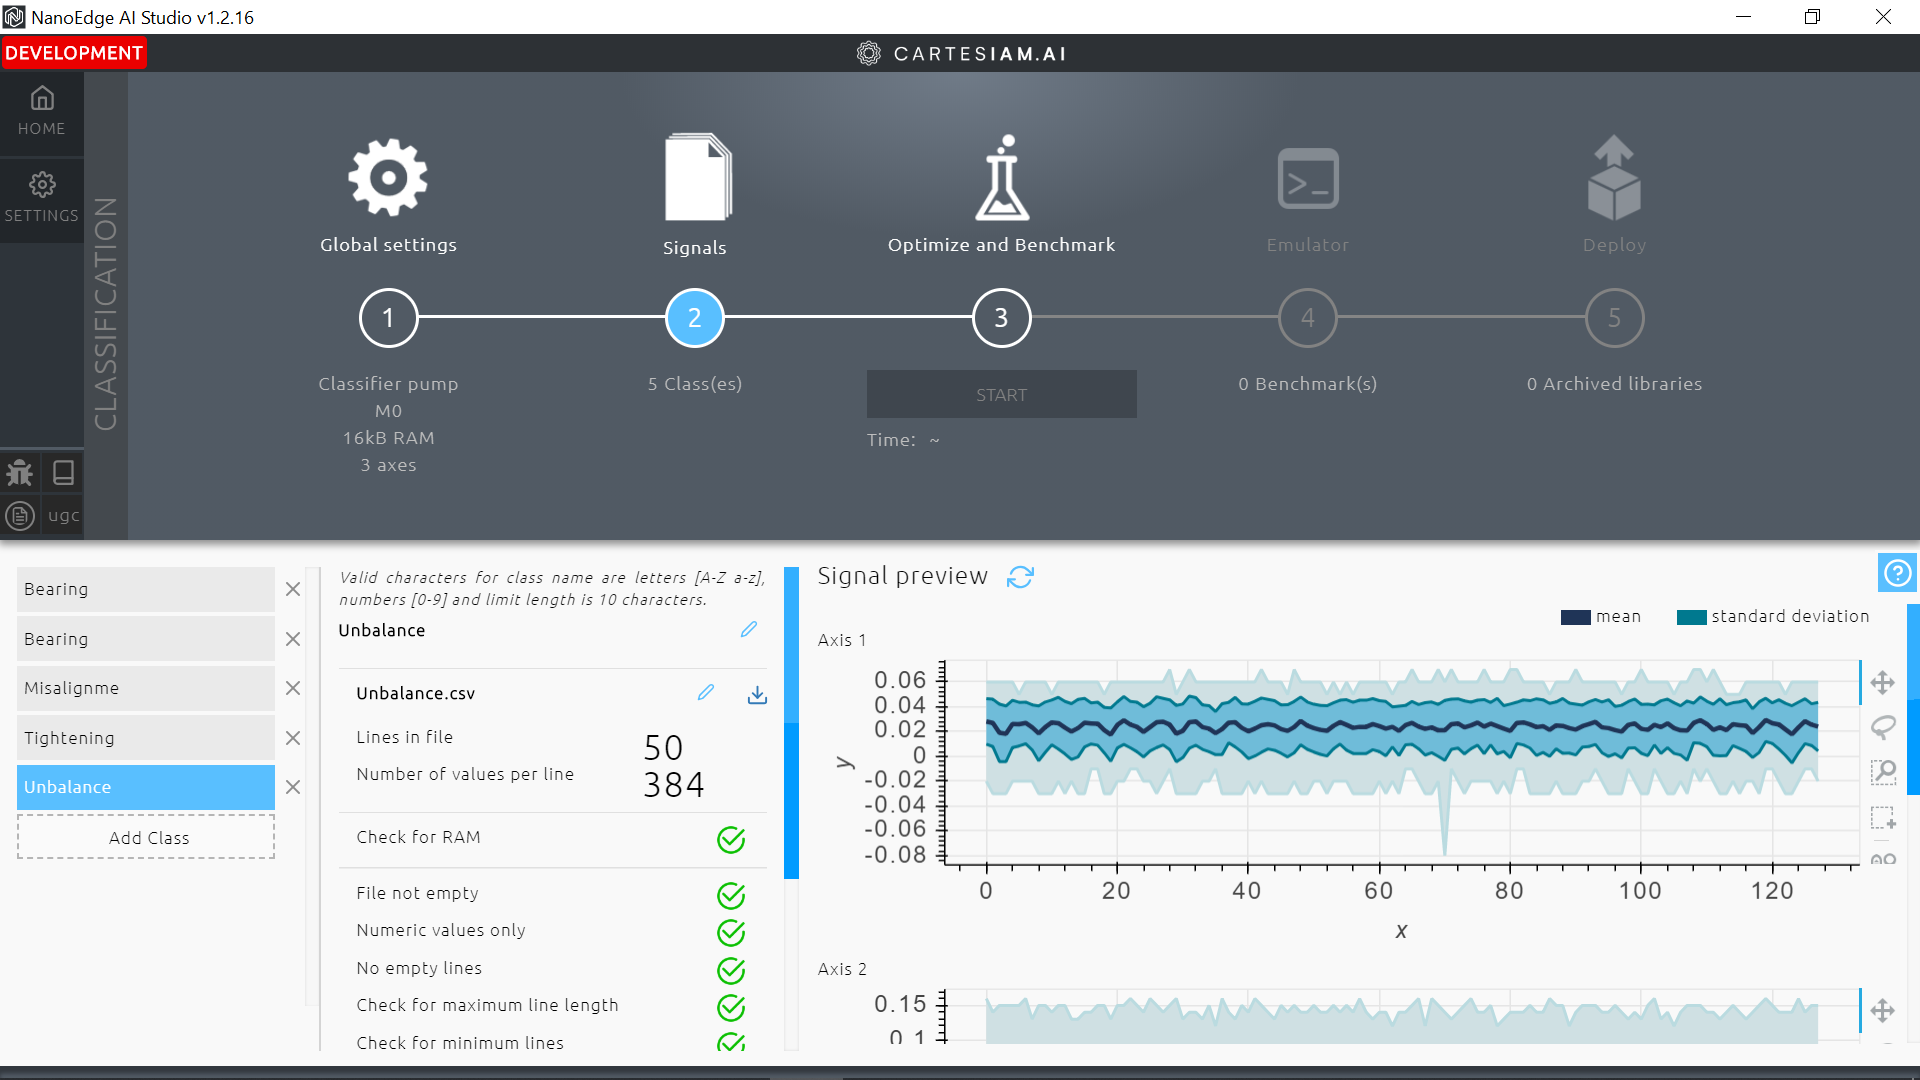Open the help question mark icon
The image size is (1920, 1080).
1897,572
